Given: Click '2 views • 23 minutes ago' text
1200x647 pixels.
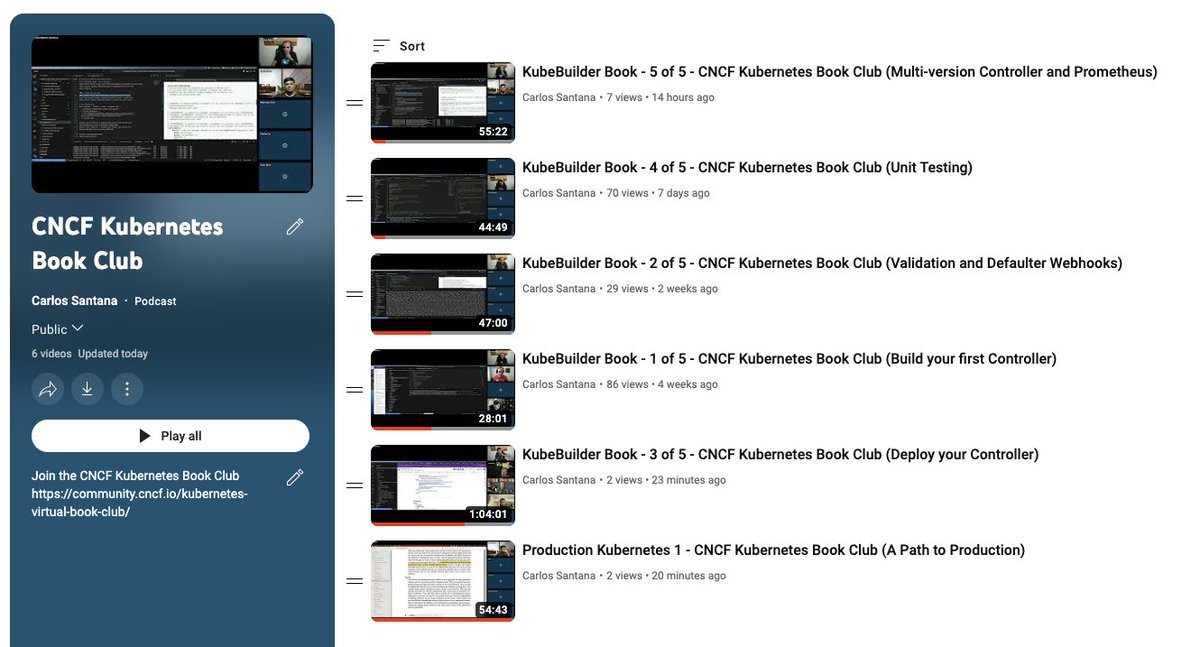Looking at the screenshot, I should [x=667, y=480].
